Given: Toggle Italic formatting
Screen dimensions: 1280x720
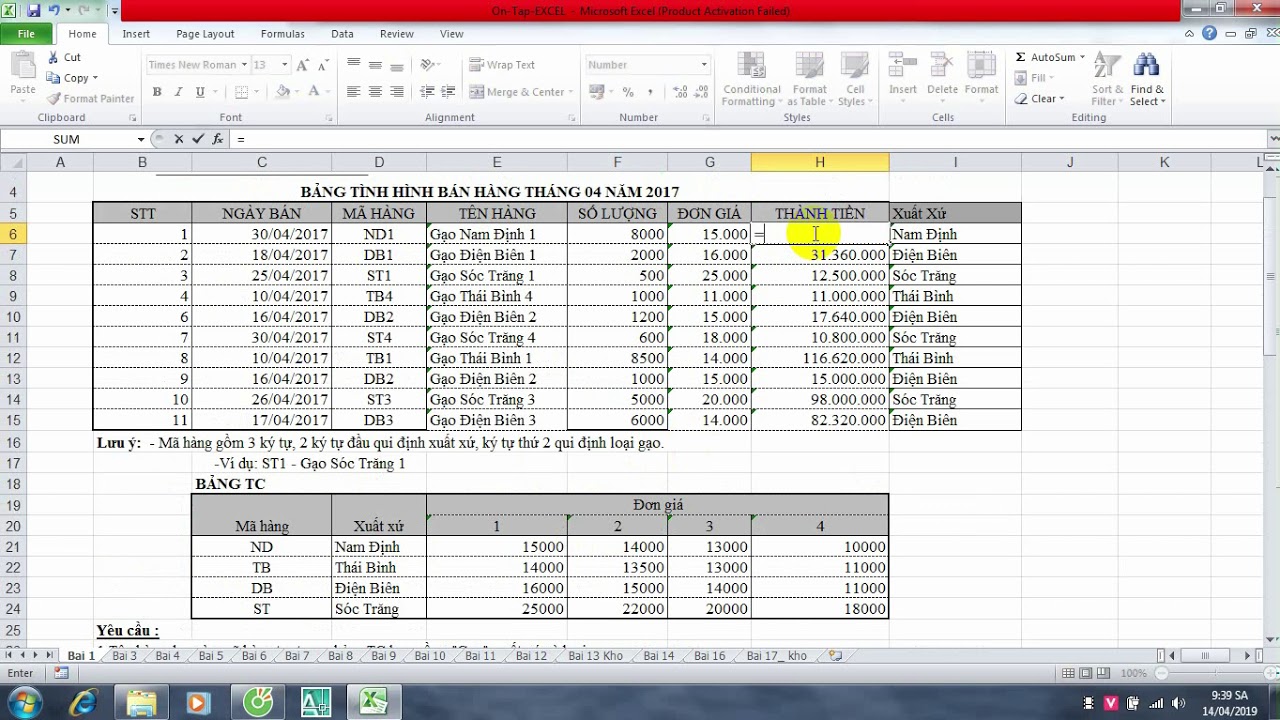Looking at the screenshot, I should [x=178, y=92].
